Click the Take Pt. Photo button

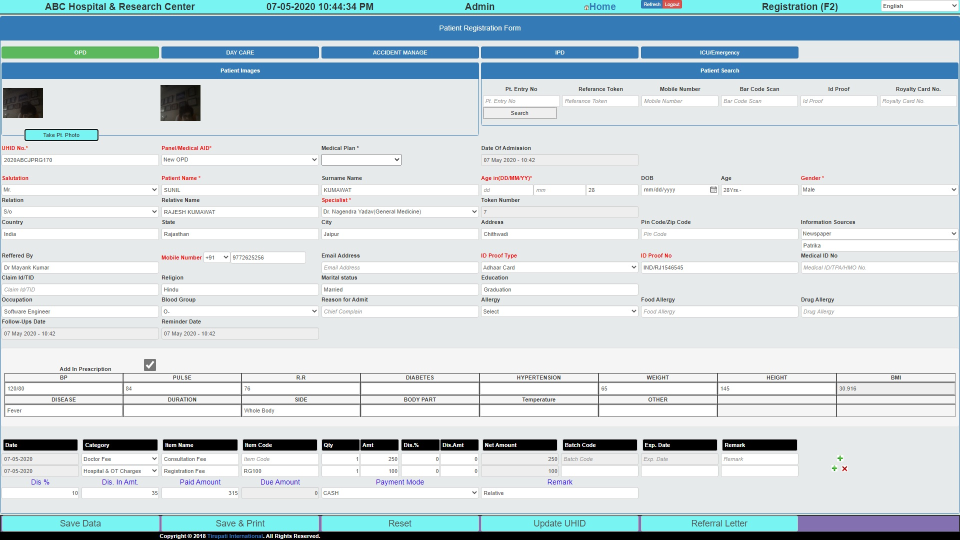click(61, 135)
